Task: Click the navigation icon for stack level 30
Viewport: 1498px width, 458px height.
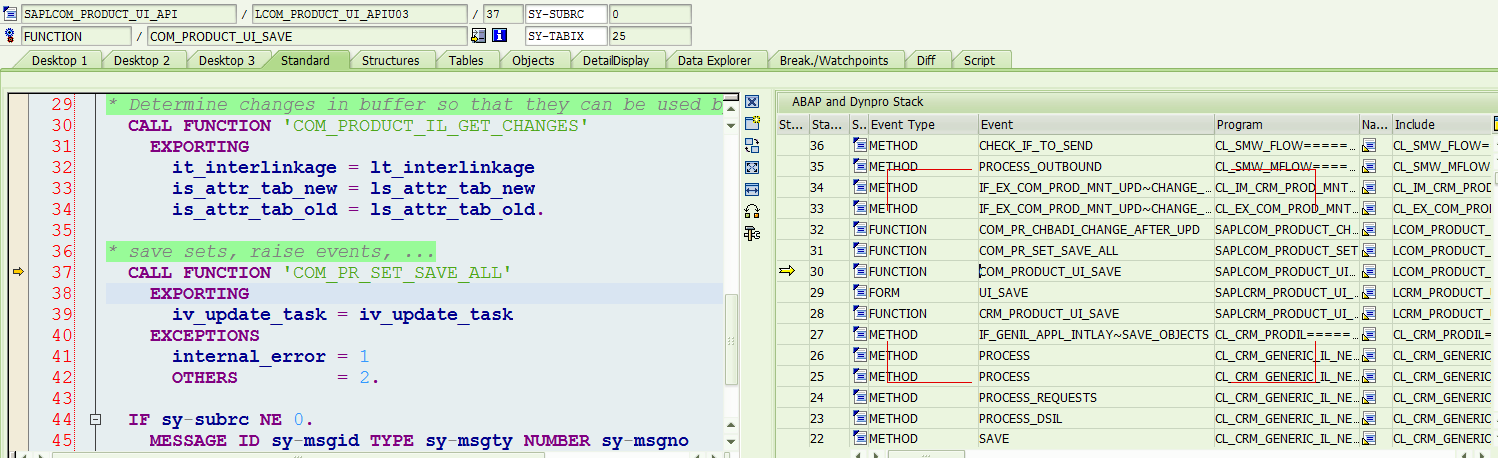Action: tap(1370, 272)
